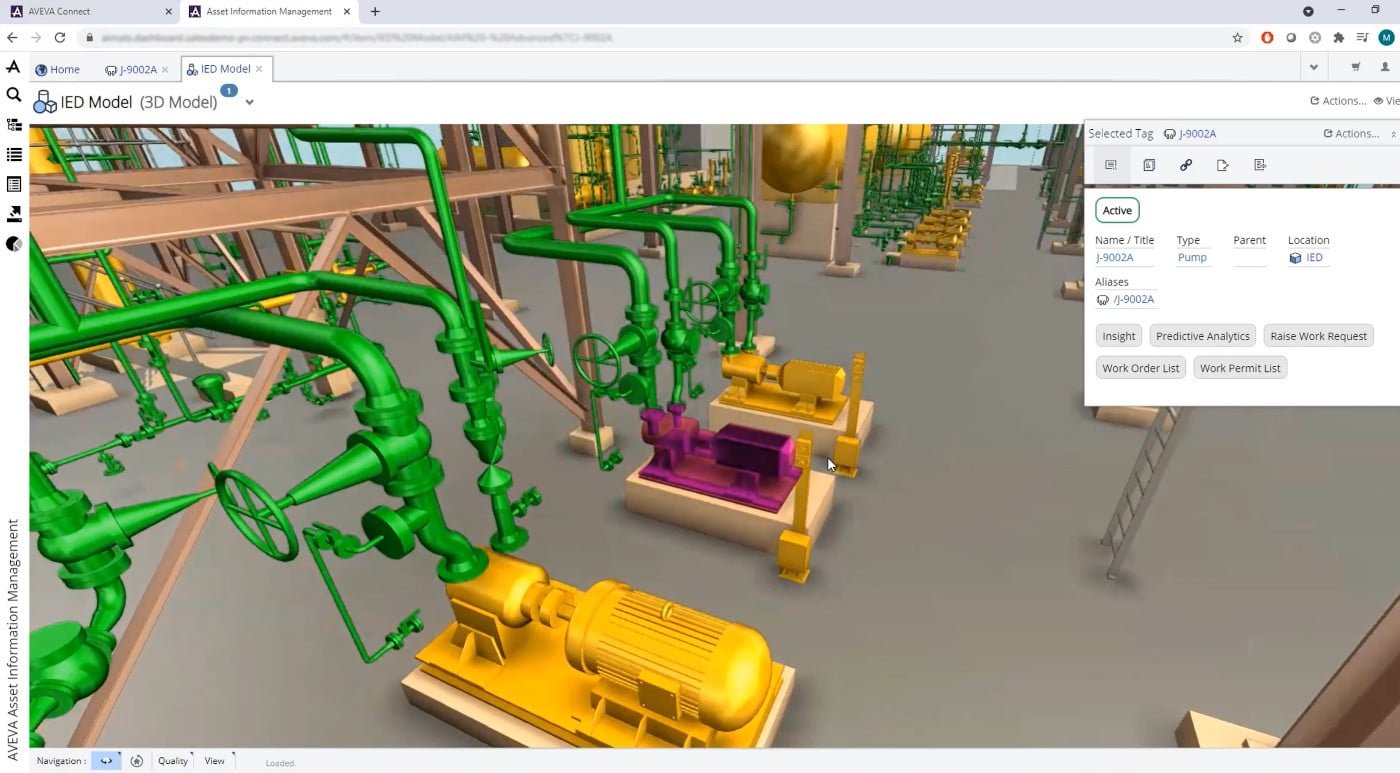Click the browser back arrow
The image size is (1400, 773).
12,38
